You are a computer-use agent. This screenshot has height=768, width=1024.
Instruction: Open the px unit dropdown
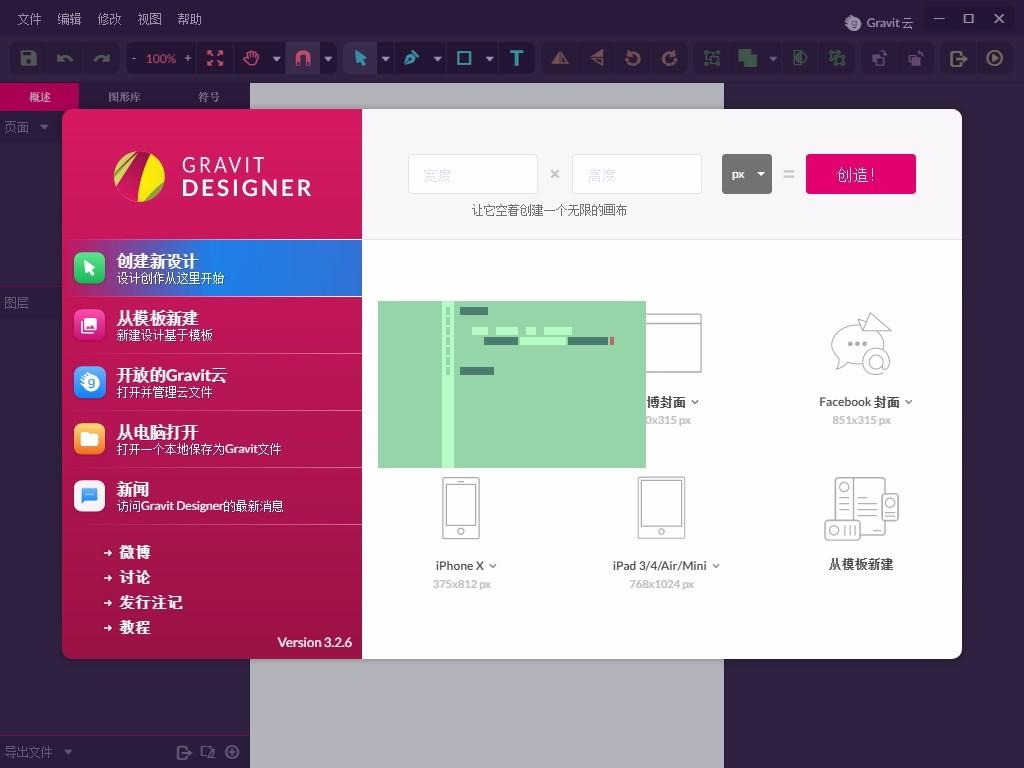(746, 174)
